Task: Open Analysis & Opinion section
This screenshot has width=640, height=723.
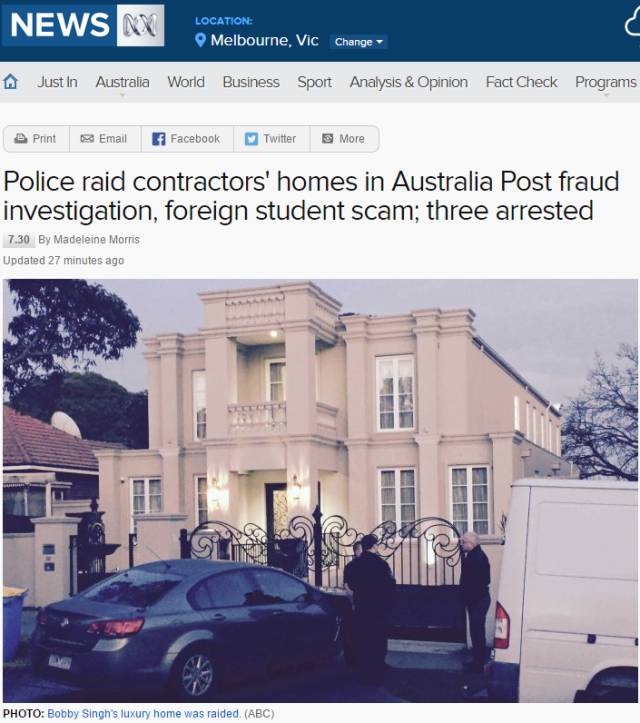Action: (409, 82)
